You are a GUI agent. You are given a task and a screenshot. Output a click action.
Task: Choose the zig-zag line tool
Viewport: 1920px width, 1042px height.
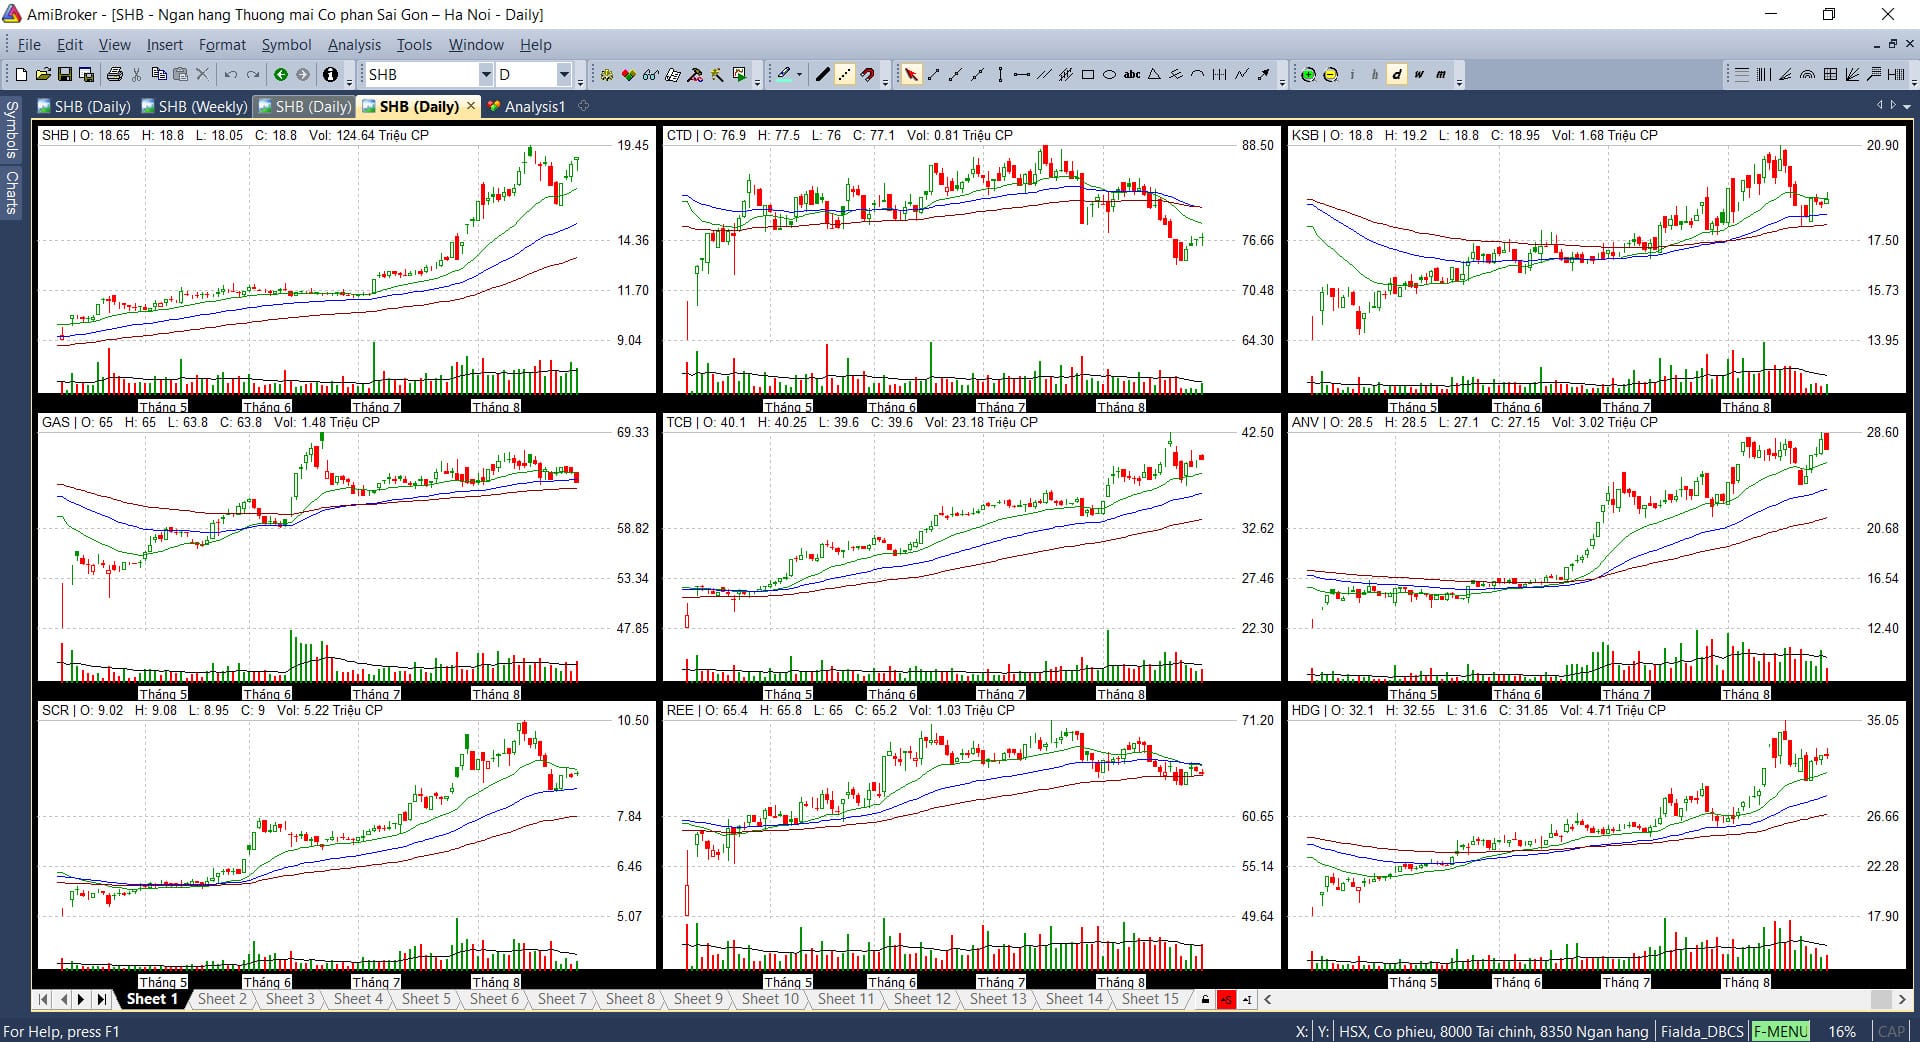coord(1241,75)
